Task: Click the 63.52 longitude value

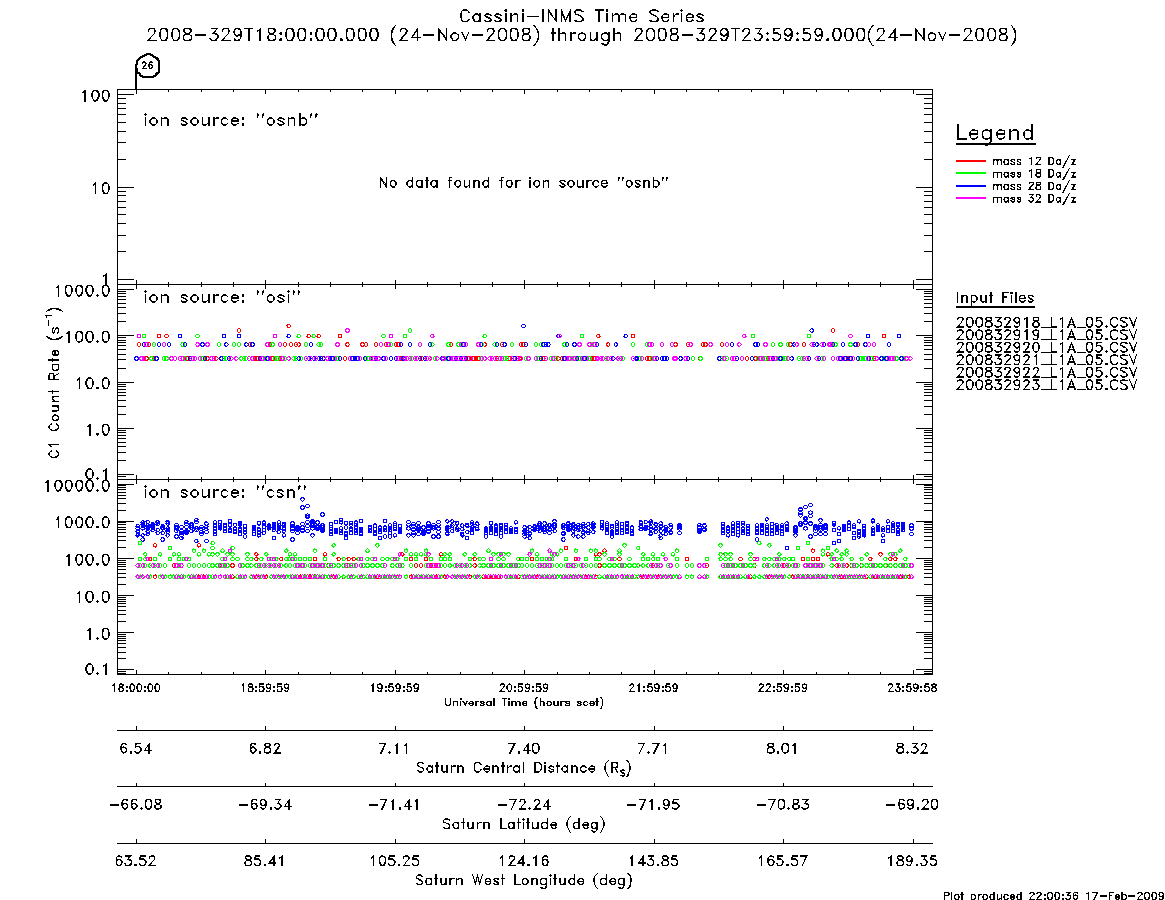Action: [135, 861]
